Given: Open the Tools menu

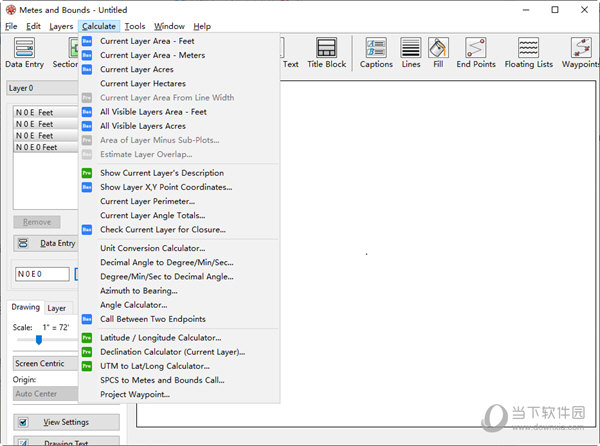Looking at the screenshot, I should (135, 26).
